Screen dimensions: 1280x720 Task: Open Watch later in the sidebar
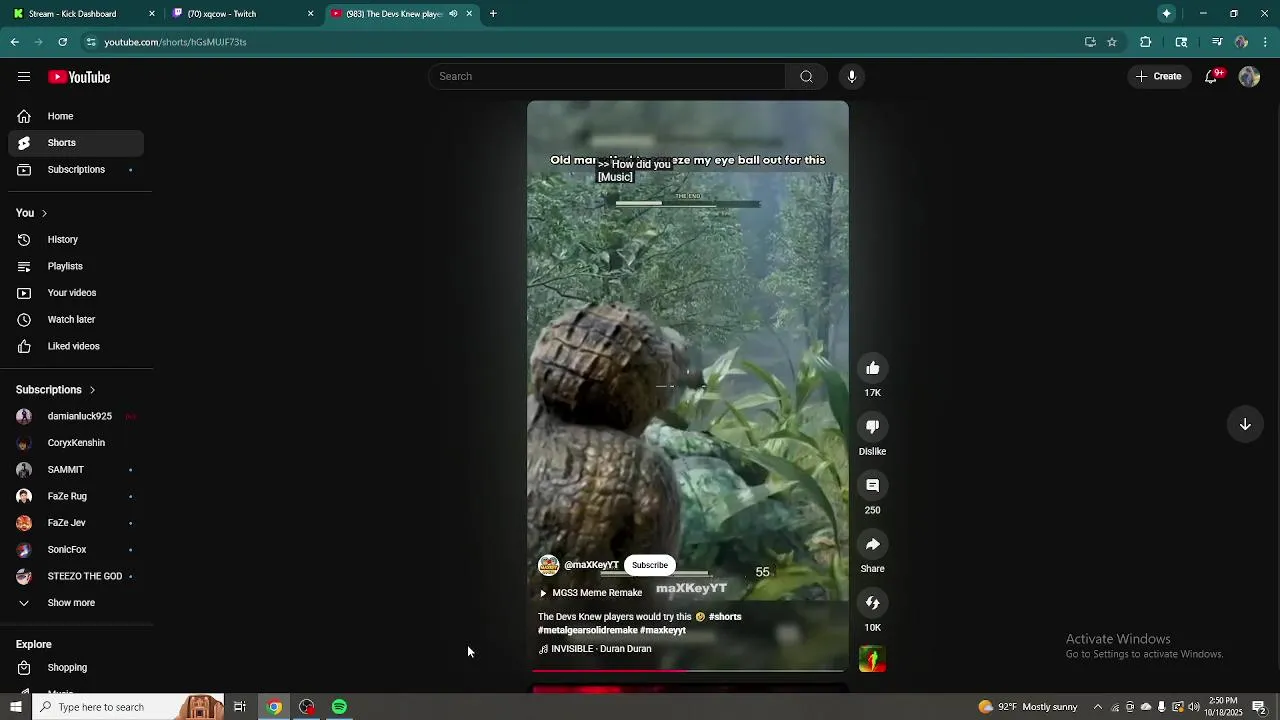[x=76, y=320]
